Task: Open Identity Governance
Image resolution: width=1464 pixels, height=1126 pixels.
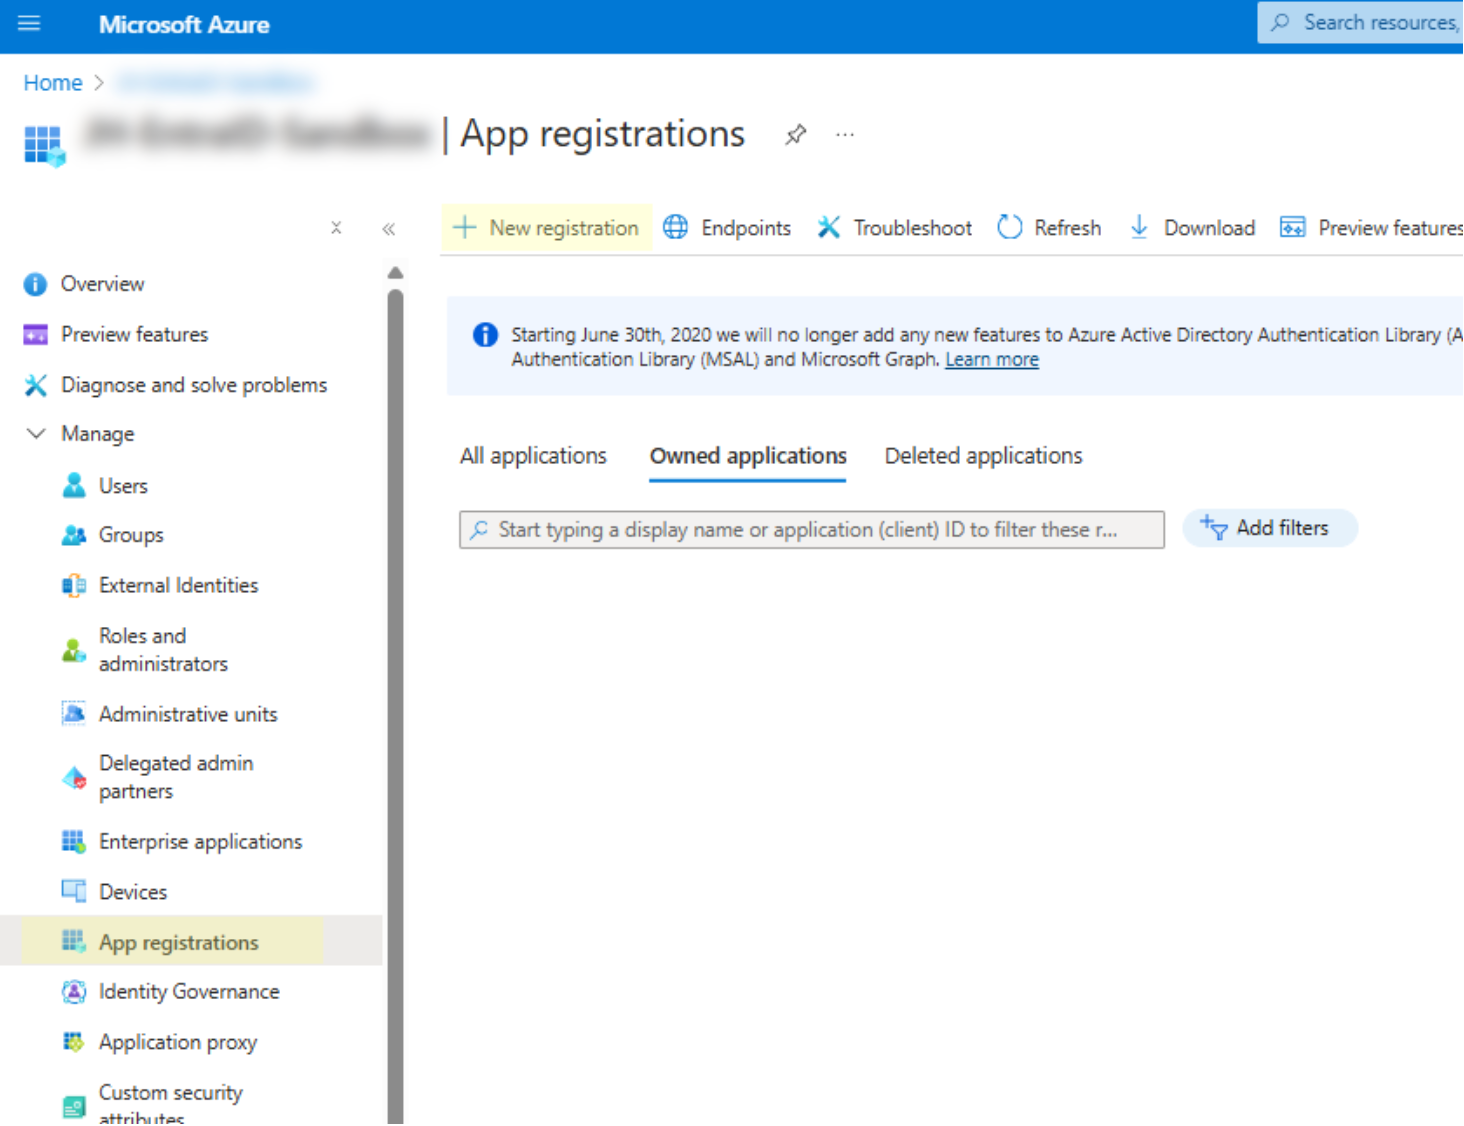Action: (189, 992)
